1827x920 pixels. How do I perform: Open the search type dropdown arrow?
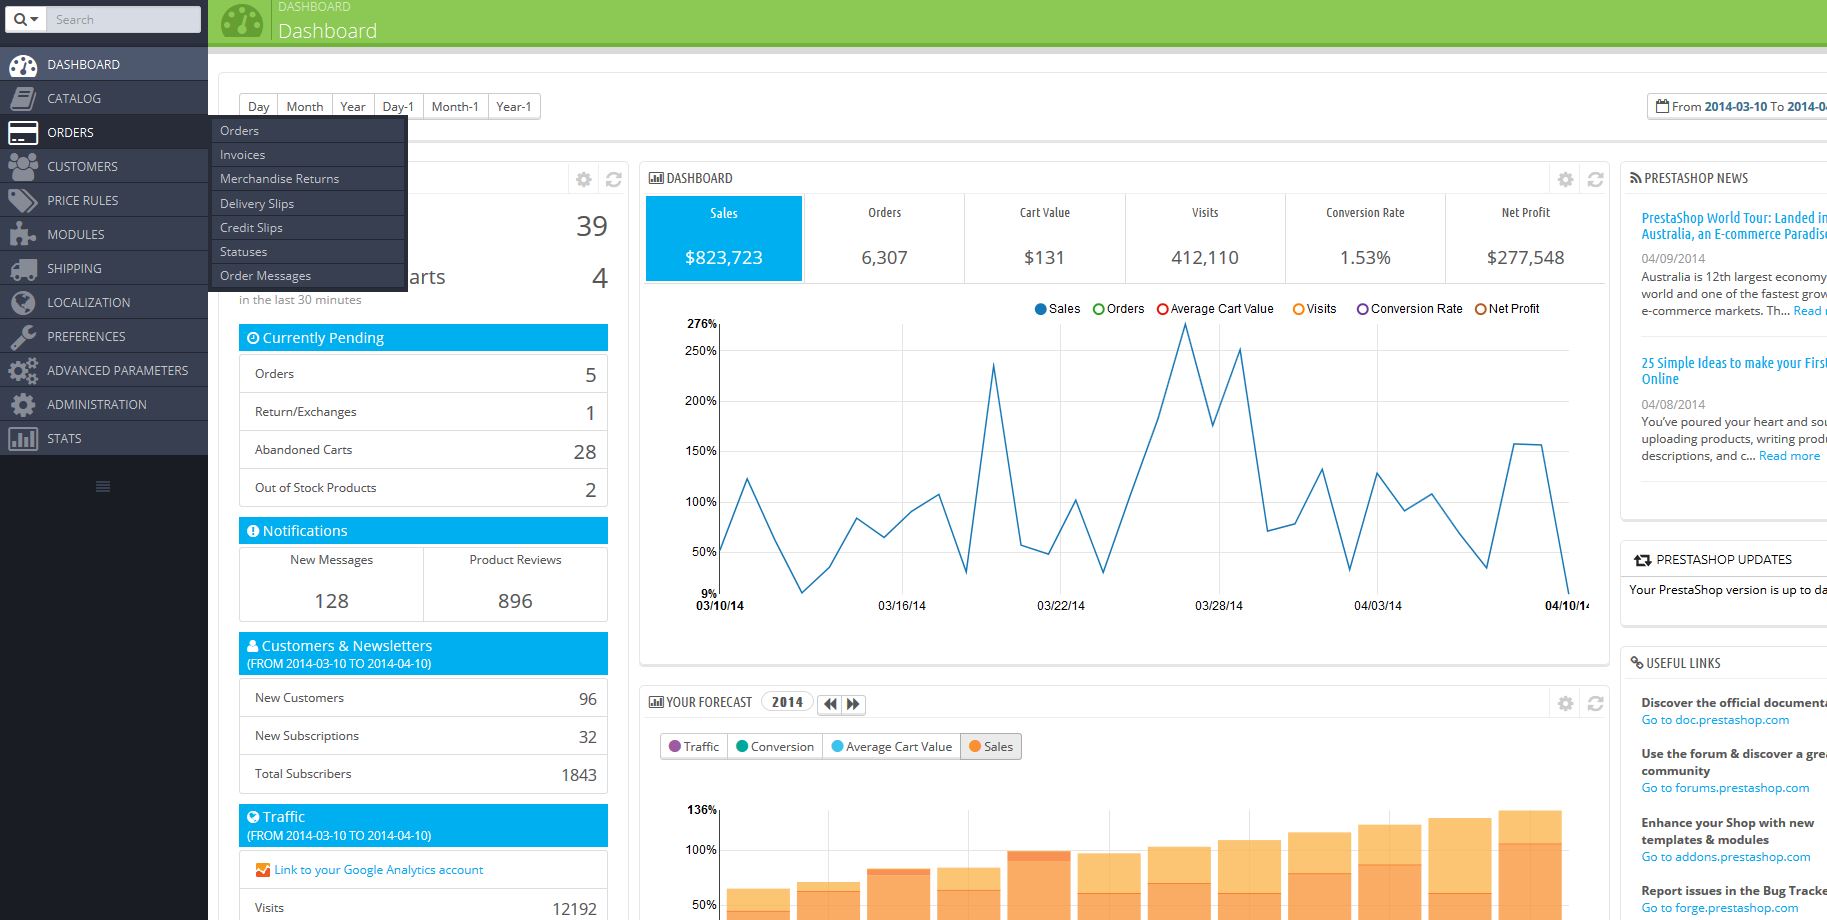click(26, 19)
